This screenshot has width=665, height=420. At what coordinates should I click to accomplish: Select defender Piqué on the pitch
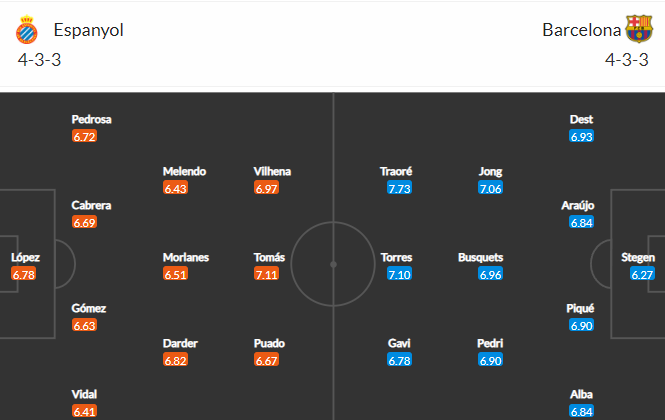tap(580, 308)
